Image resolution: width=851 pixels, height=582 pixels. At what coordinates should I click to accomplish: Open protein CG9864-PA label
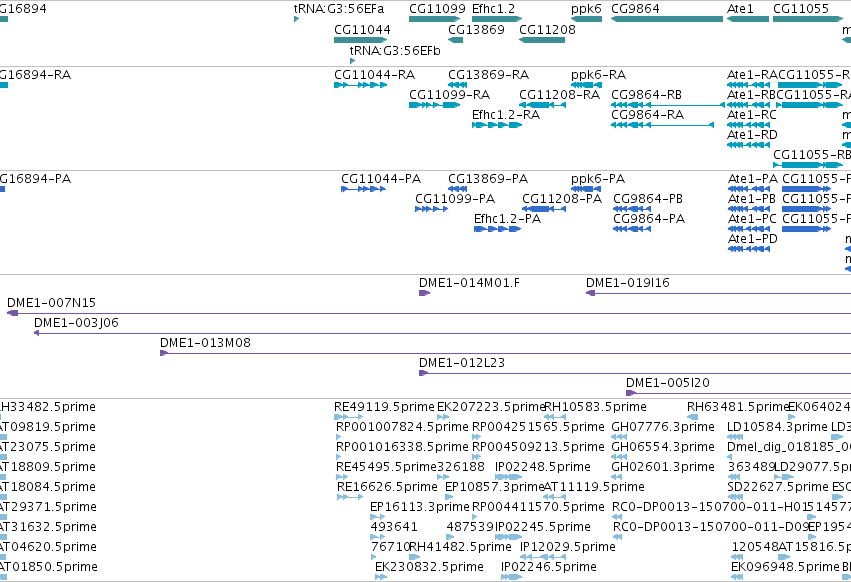(649, 219)
